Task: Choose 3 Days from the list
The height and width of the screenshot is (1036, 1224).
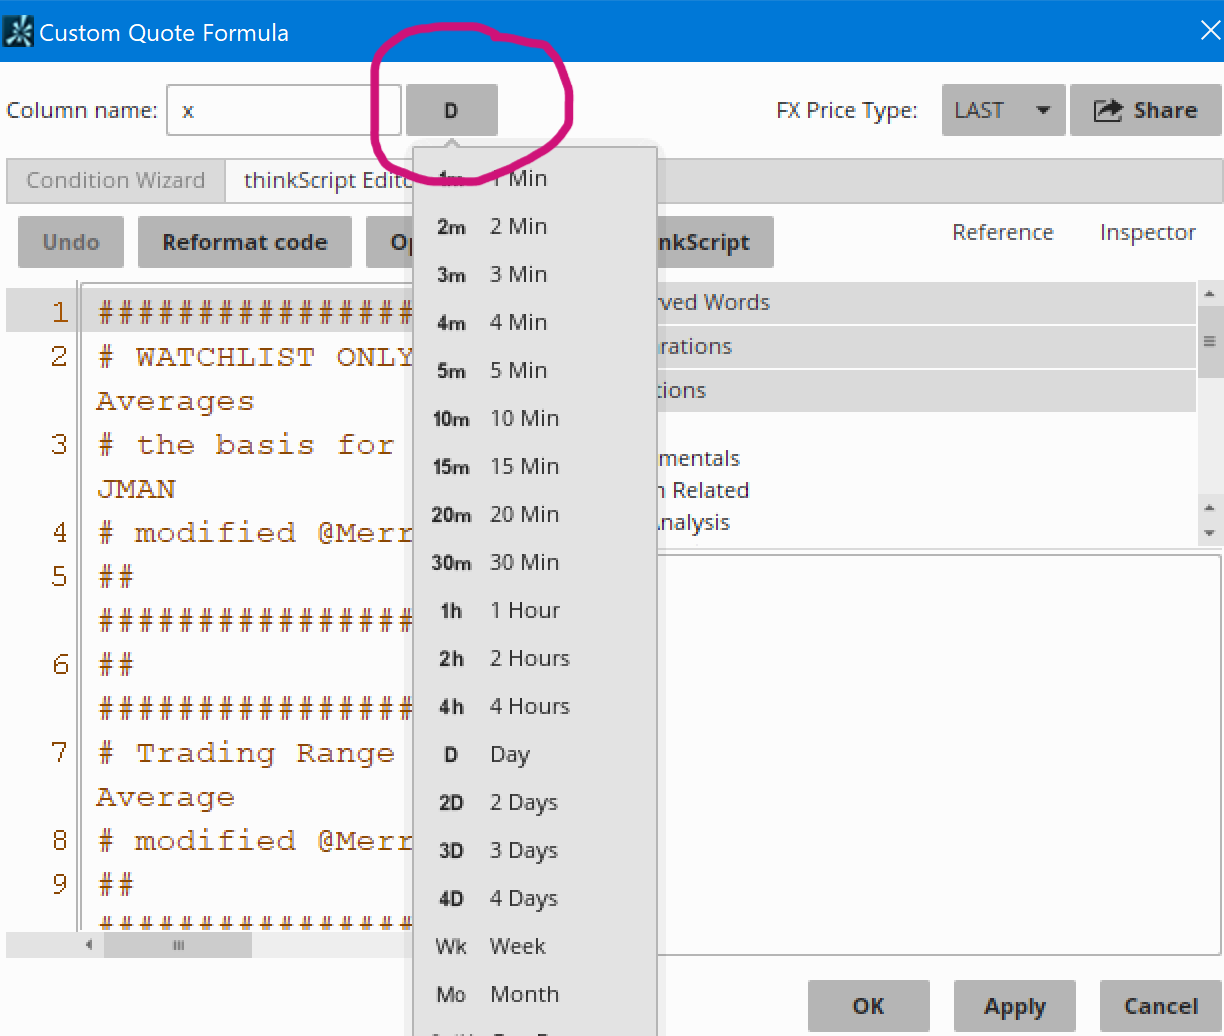Action: click(x=535, y=850)
